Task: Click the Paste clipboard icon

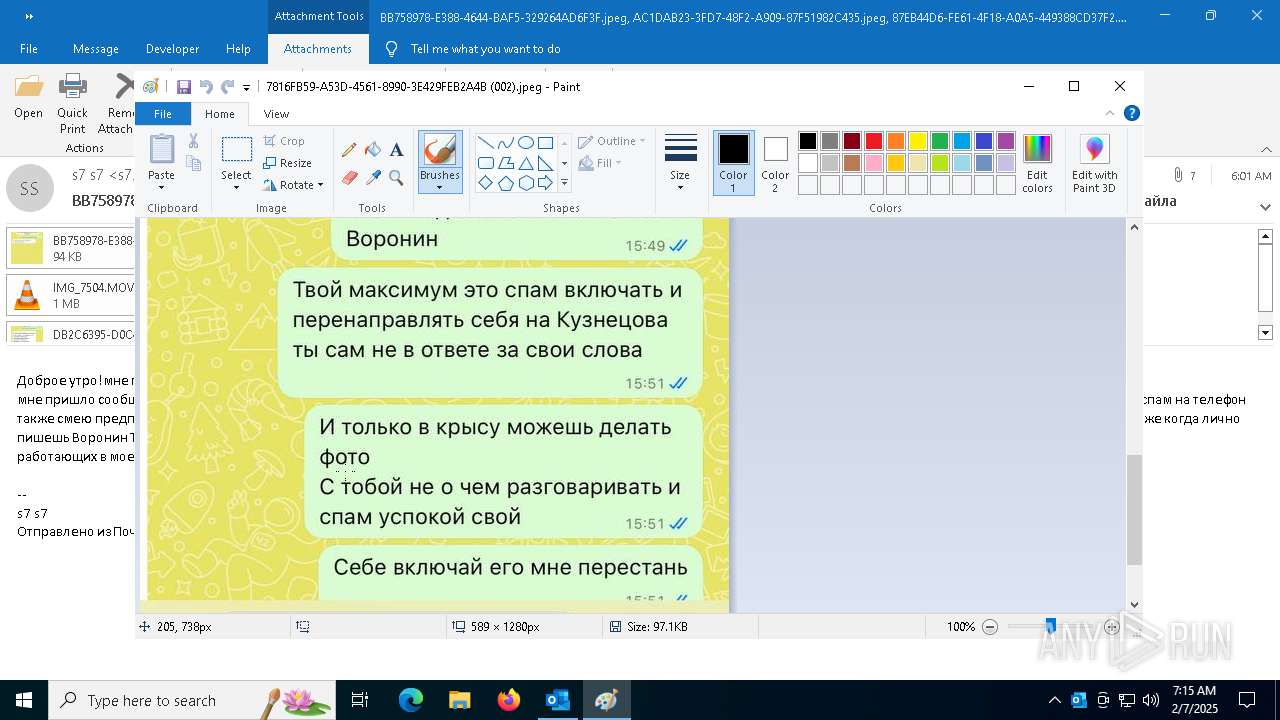Action: pyautogui.click(x=161, y=150)
